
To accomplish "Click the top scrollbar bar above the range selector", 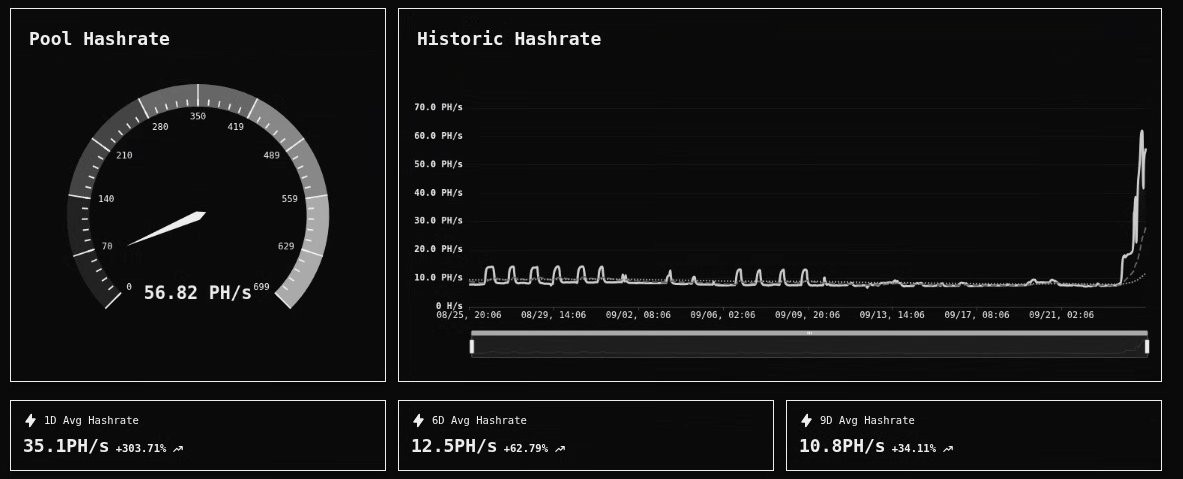I will pos(809,333).
